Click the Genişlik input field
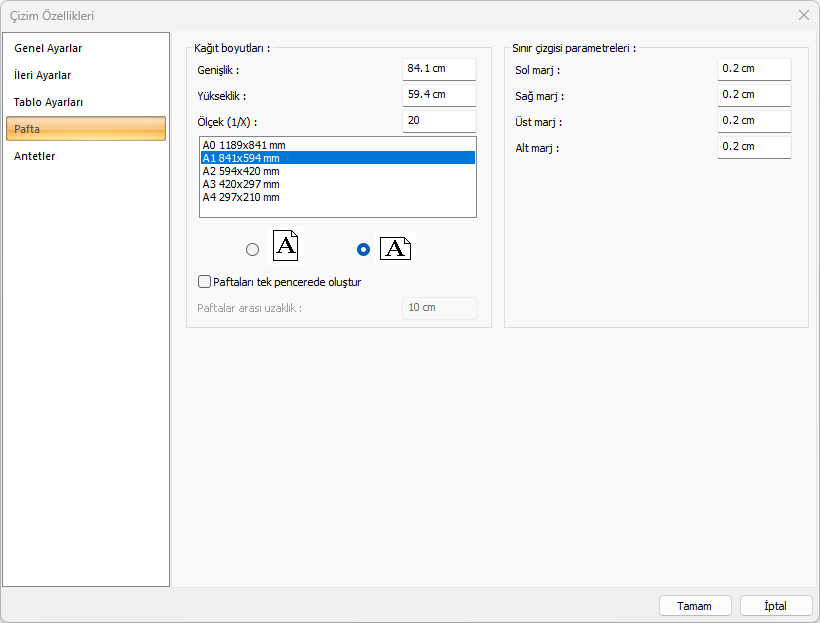 pos(439,69)
